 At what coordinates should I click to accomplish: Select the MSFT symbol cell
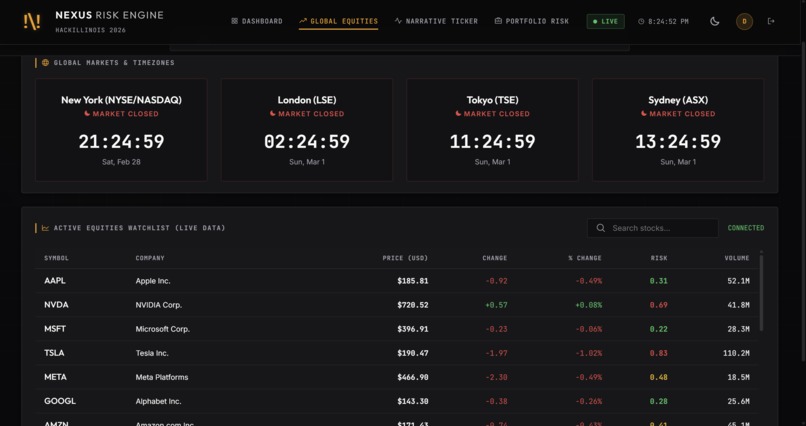[x=55, y=329]
